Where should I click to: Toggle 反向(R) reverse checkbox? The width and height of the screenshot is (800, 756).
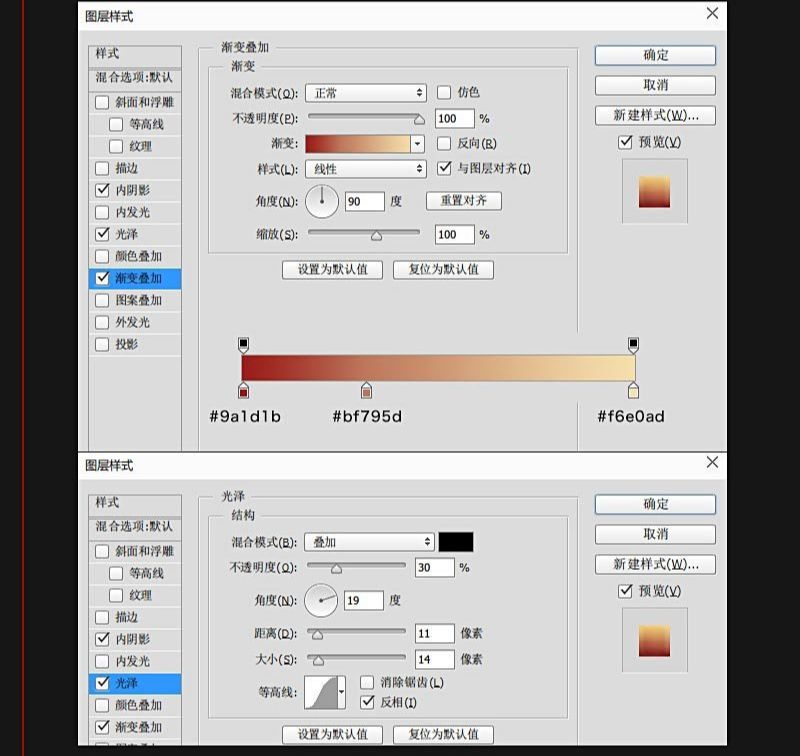tap(444, 143)
